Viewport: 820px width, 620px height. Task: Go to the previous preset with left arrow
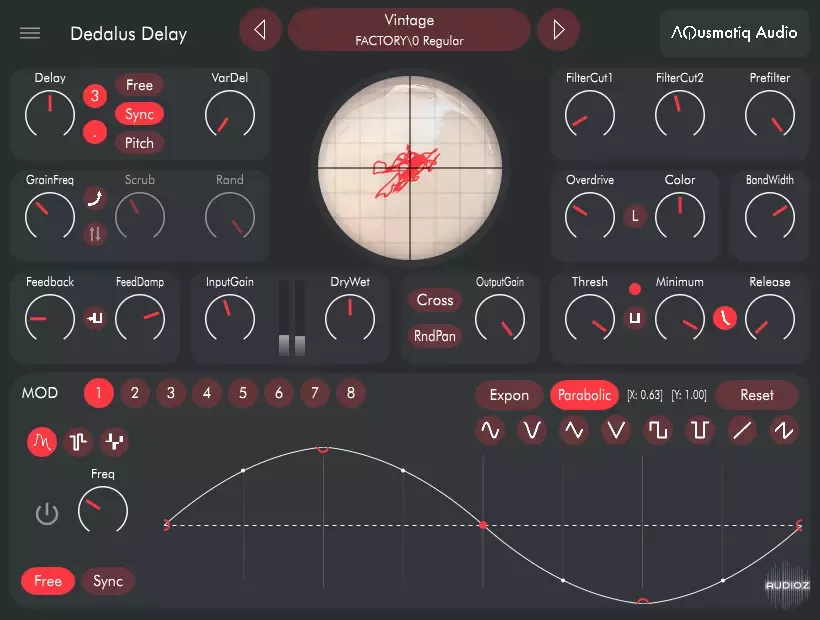pyautogui.click(x=260, y=30)
